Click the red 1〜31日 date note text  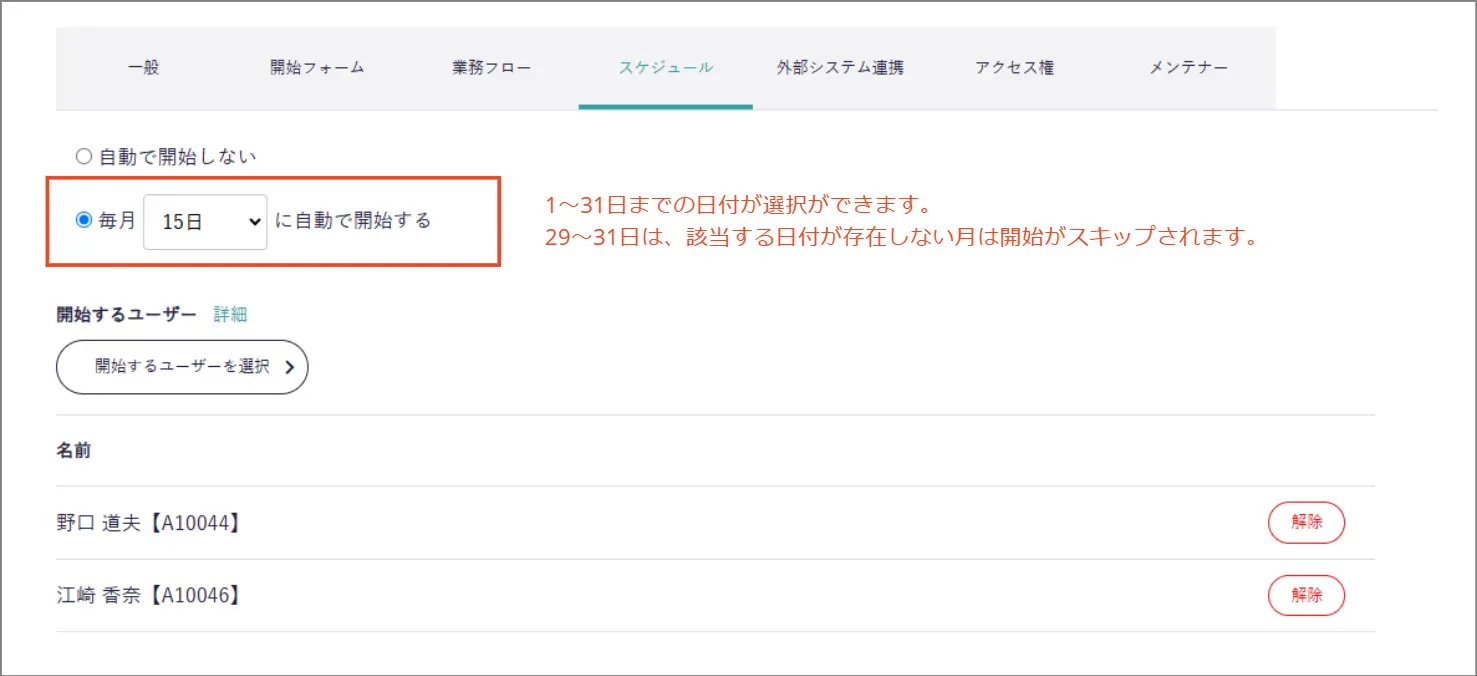coord(738,205)
